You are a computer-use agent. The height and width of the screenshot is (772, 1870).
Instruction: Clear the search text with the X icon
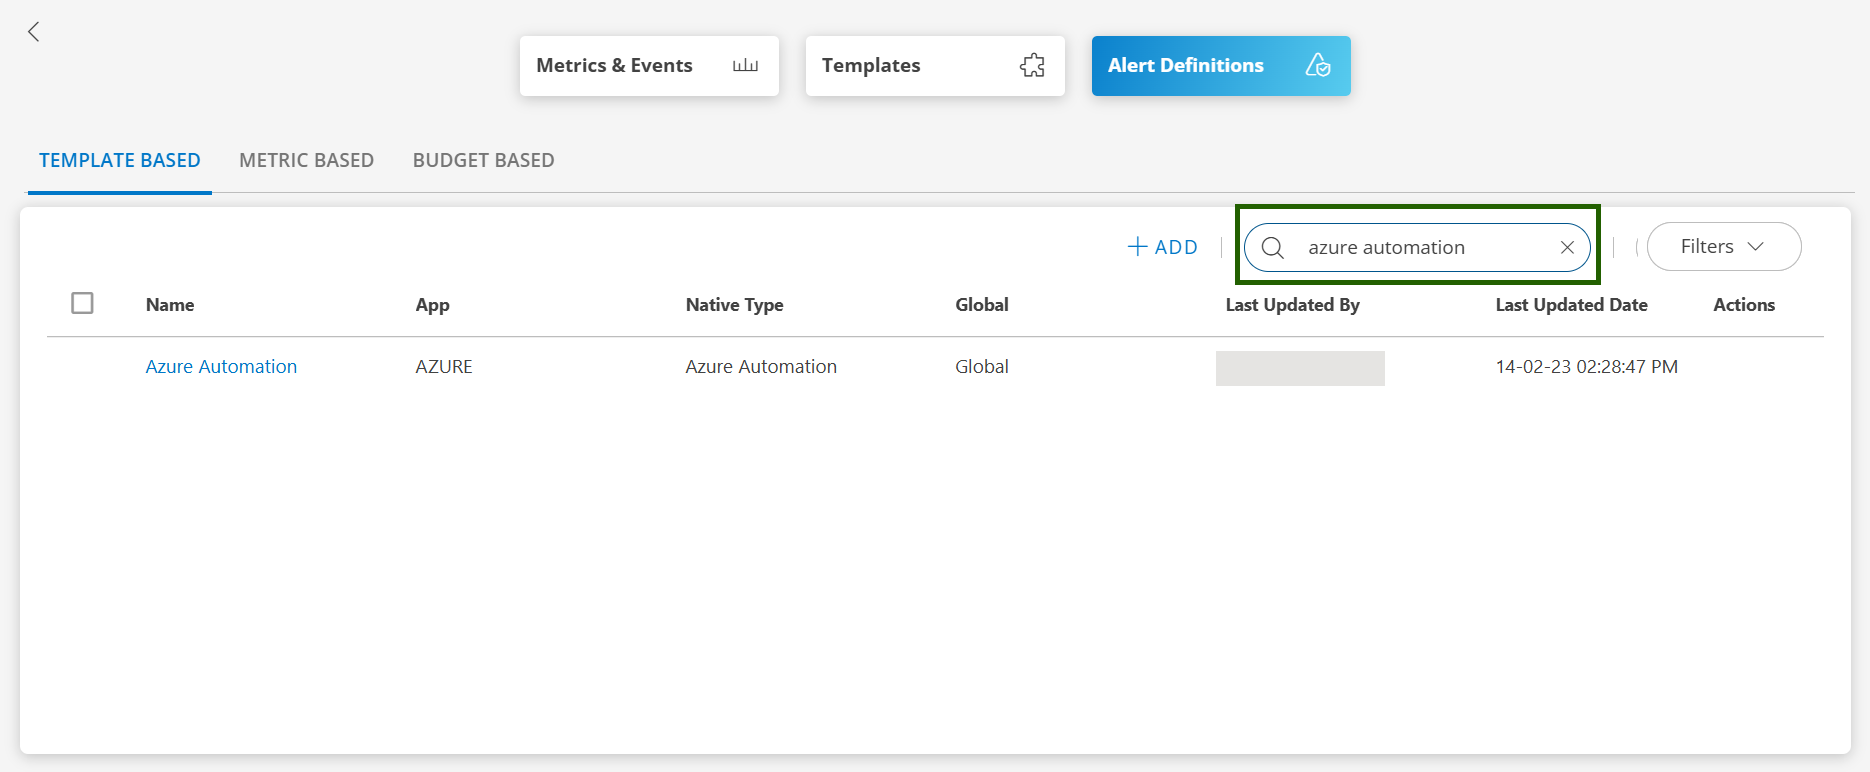click(x=1567, y=248)
